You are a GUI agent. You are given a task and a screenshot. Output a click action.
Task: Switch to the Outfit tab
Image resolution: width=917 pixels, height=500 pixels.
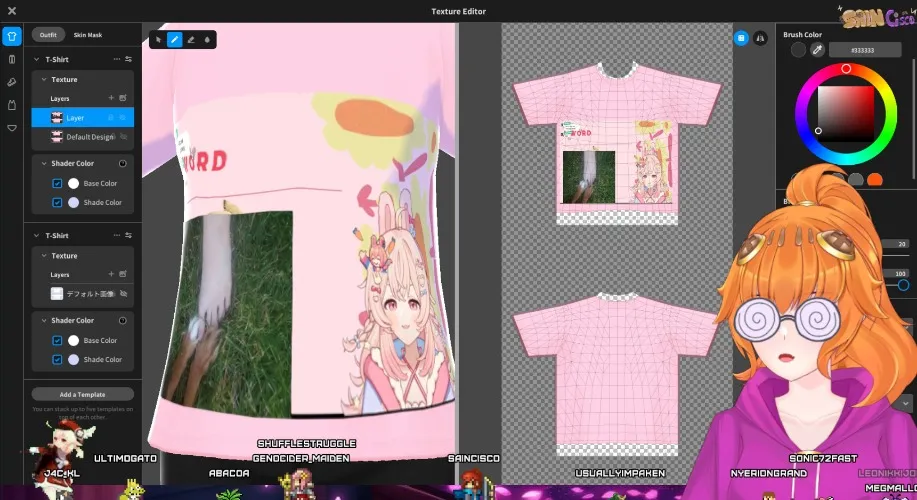[48, 35]
